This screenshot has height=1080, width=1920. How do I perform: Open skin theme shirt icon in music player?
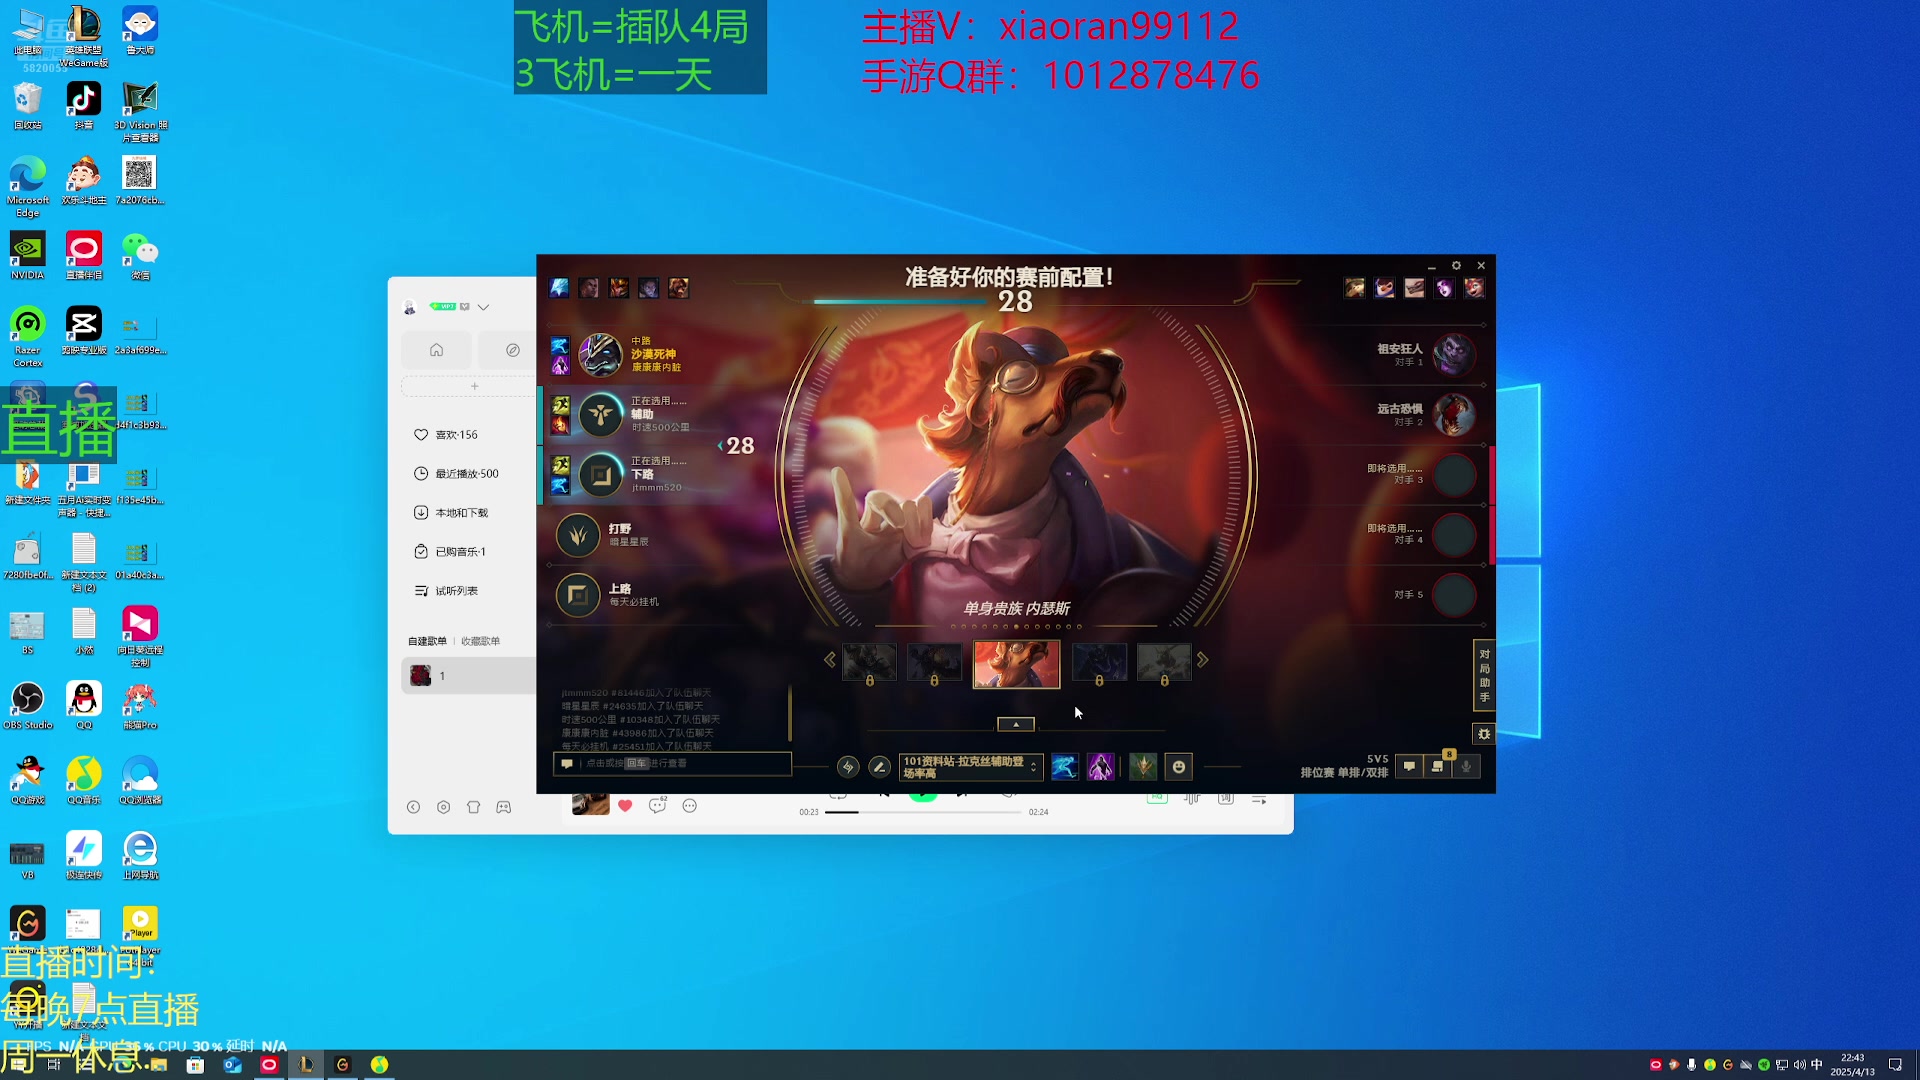coord(473,807)
